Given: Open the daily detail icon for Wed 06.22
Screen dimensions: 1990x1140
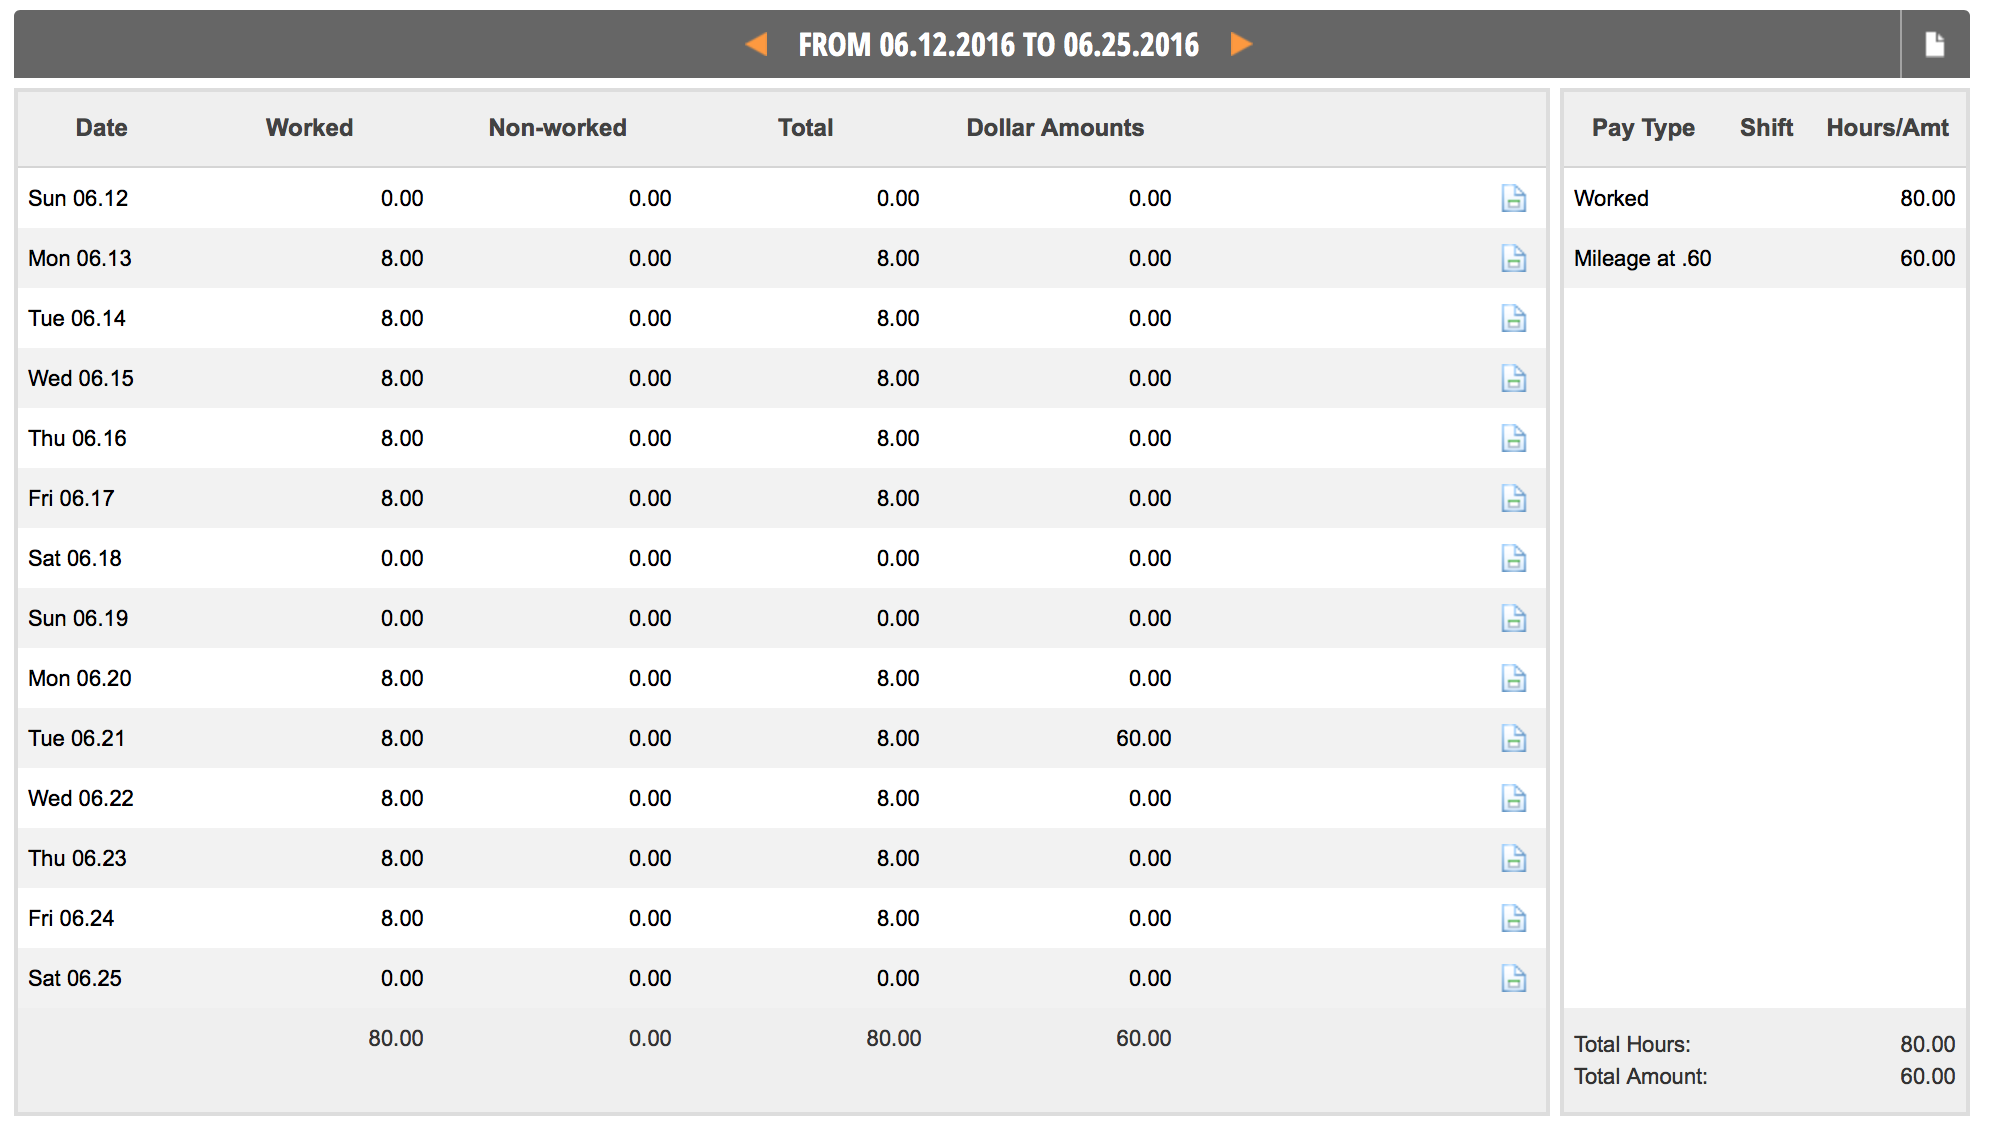Looking at the screenshot, I should [1513, 798].
